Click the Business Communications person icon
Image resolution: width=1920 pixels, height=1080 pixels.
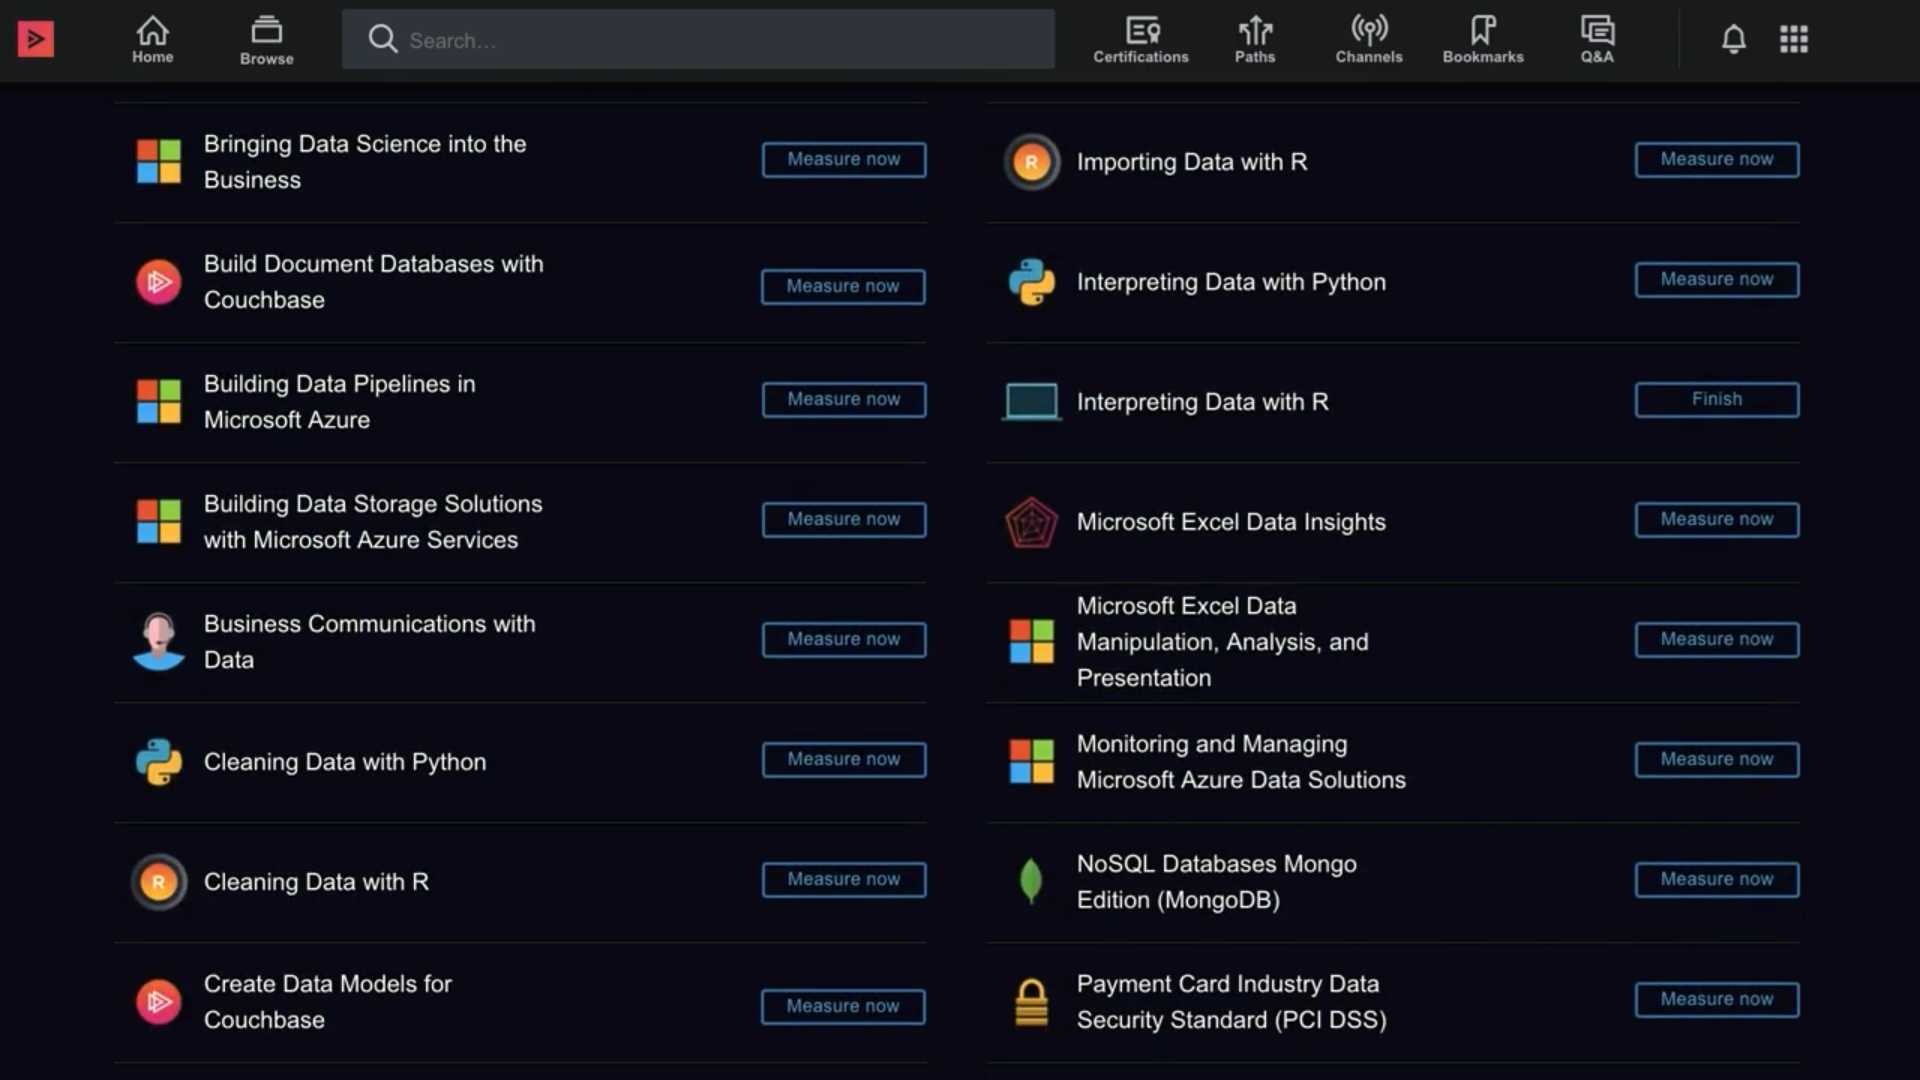pos(159,641)
